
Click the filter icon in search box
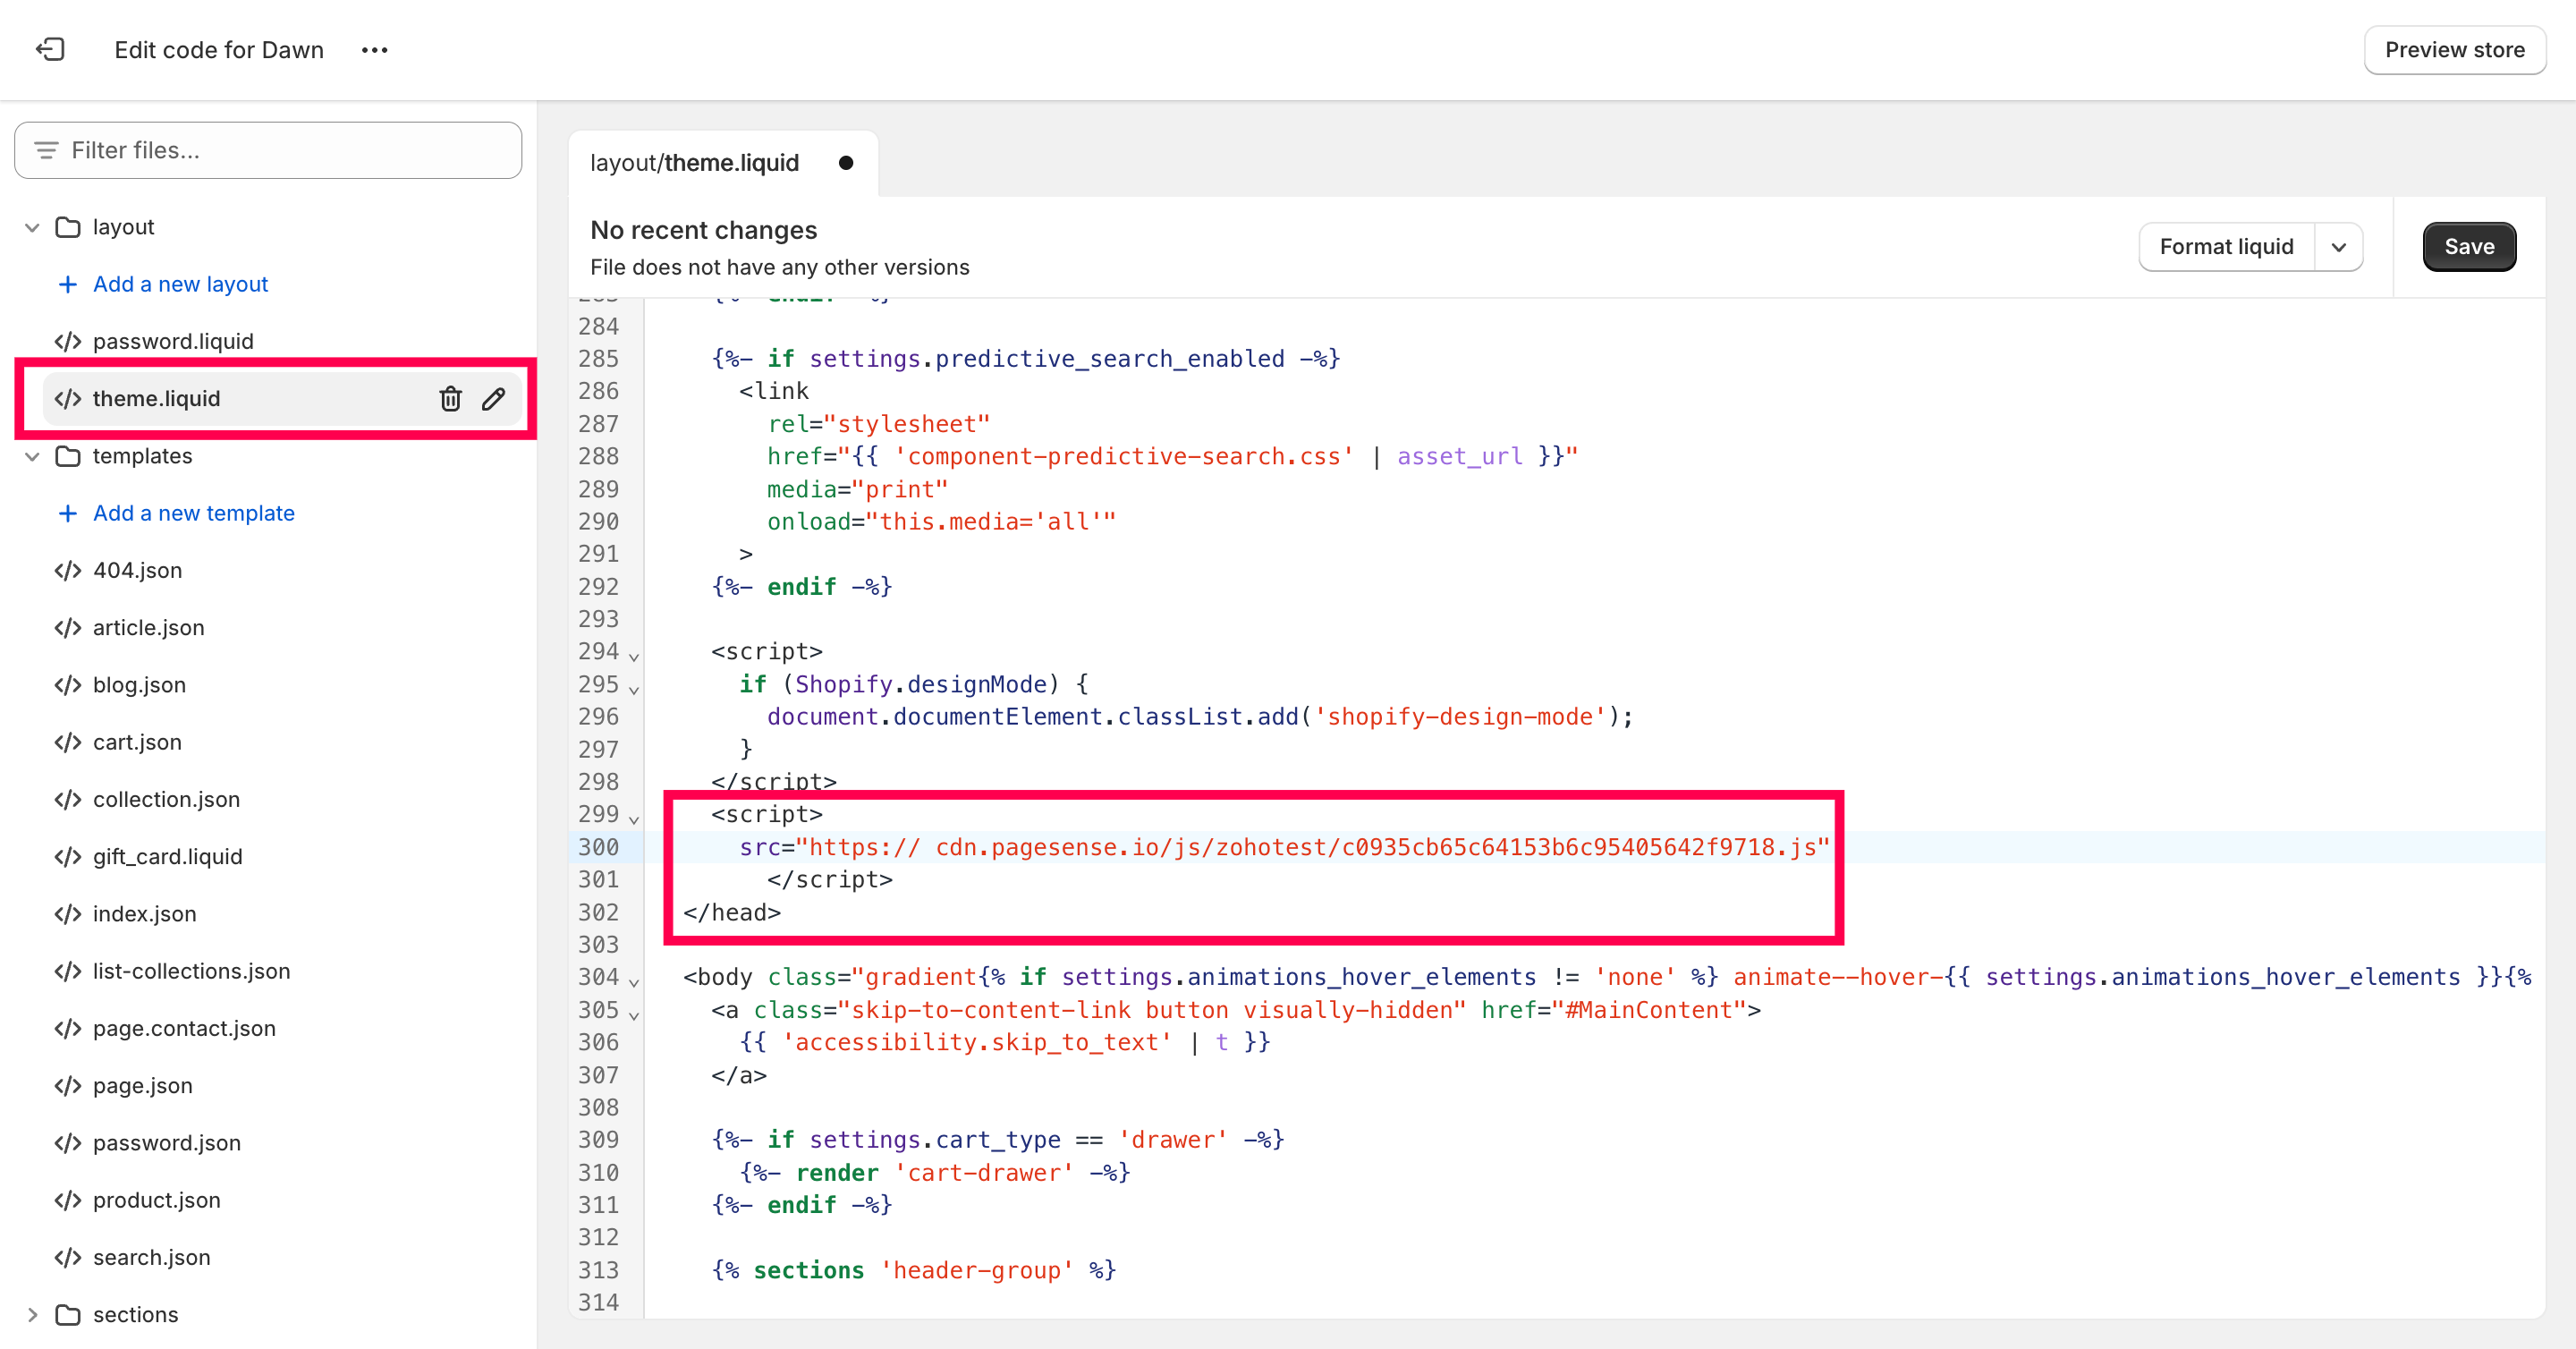click(46, 150)
